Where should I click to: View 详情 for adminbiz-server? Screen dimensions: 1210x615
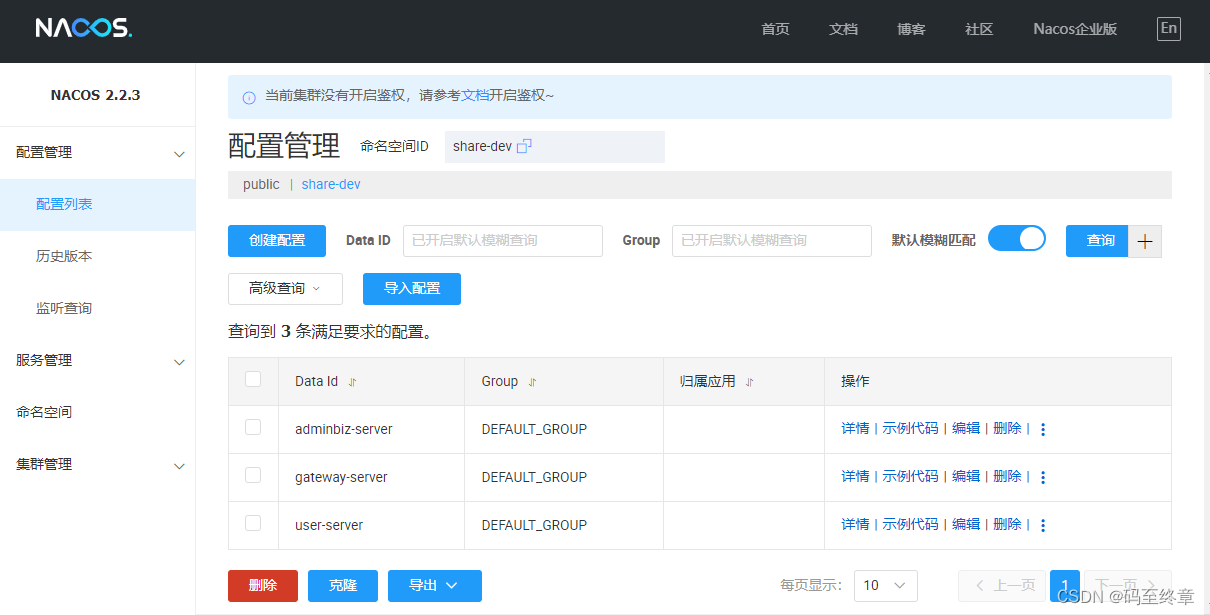855,428
